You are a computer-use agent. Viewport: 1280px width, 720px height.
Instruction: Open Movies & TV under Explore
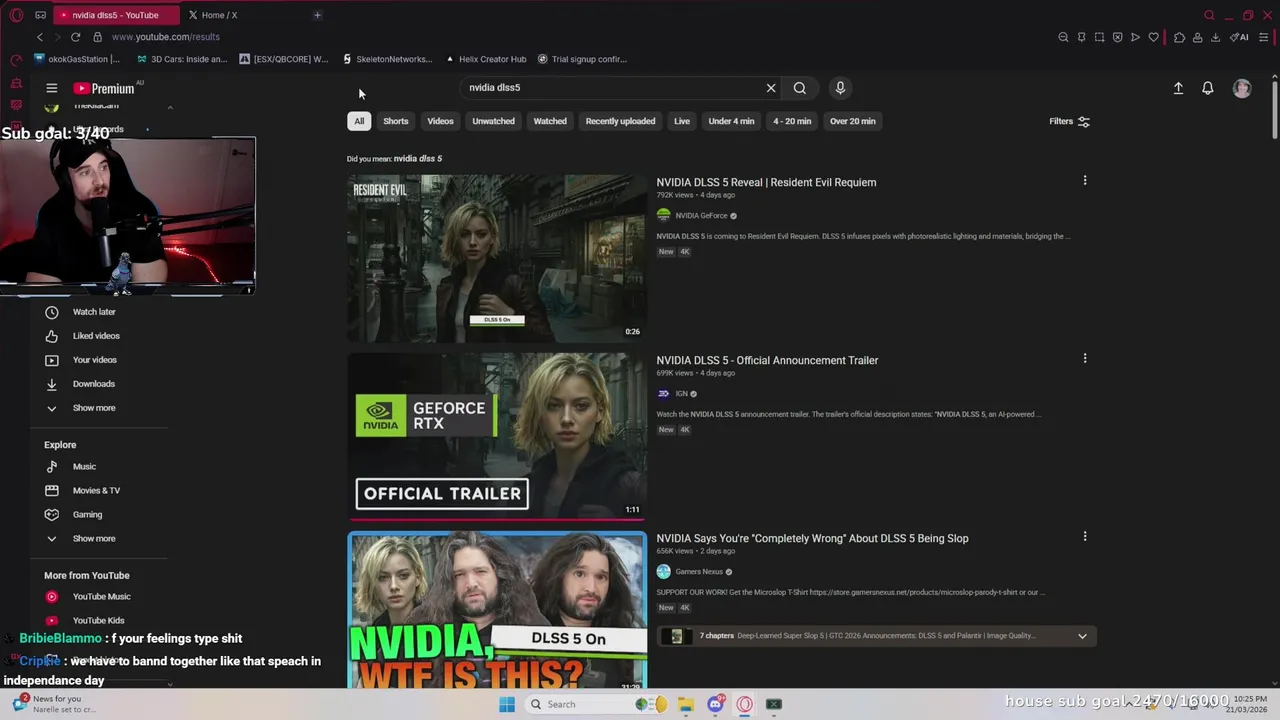(98, 491)
